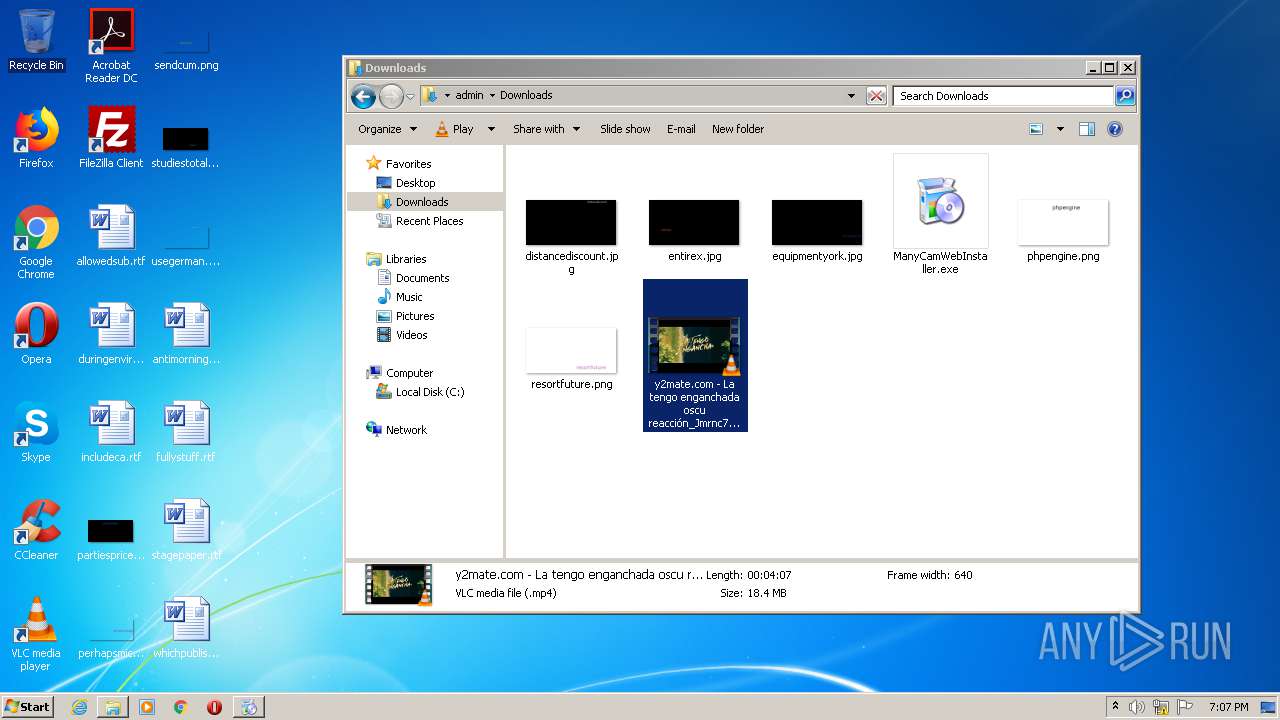
Task: Select the y2mate.com mp4 video file
Action: pyautogui.click(x=695, y=356)
